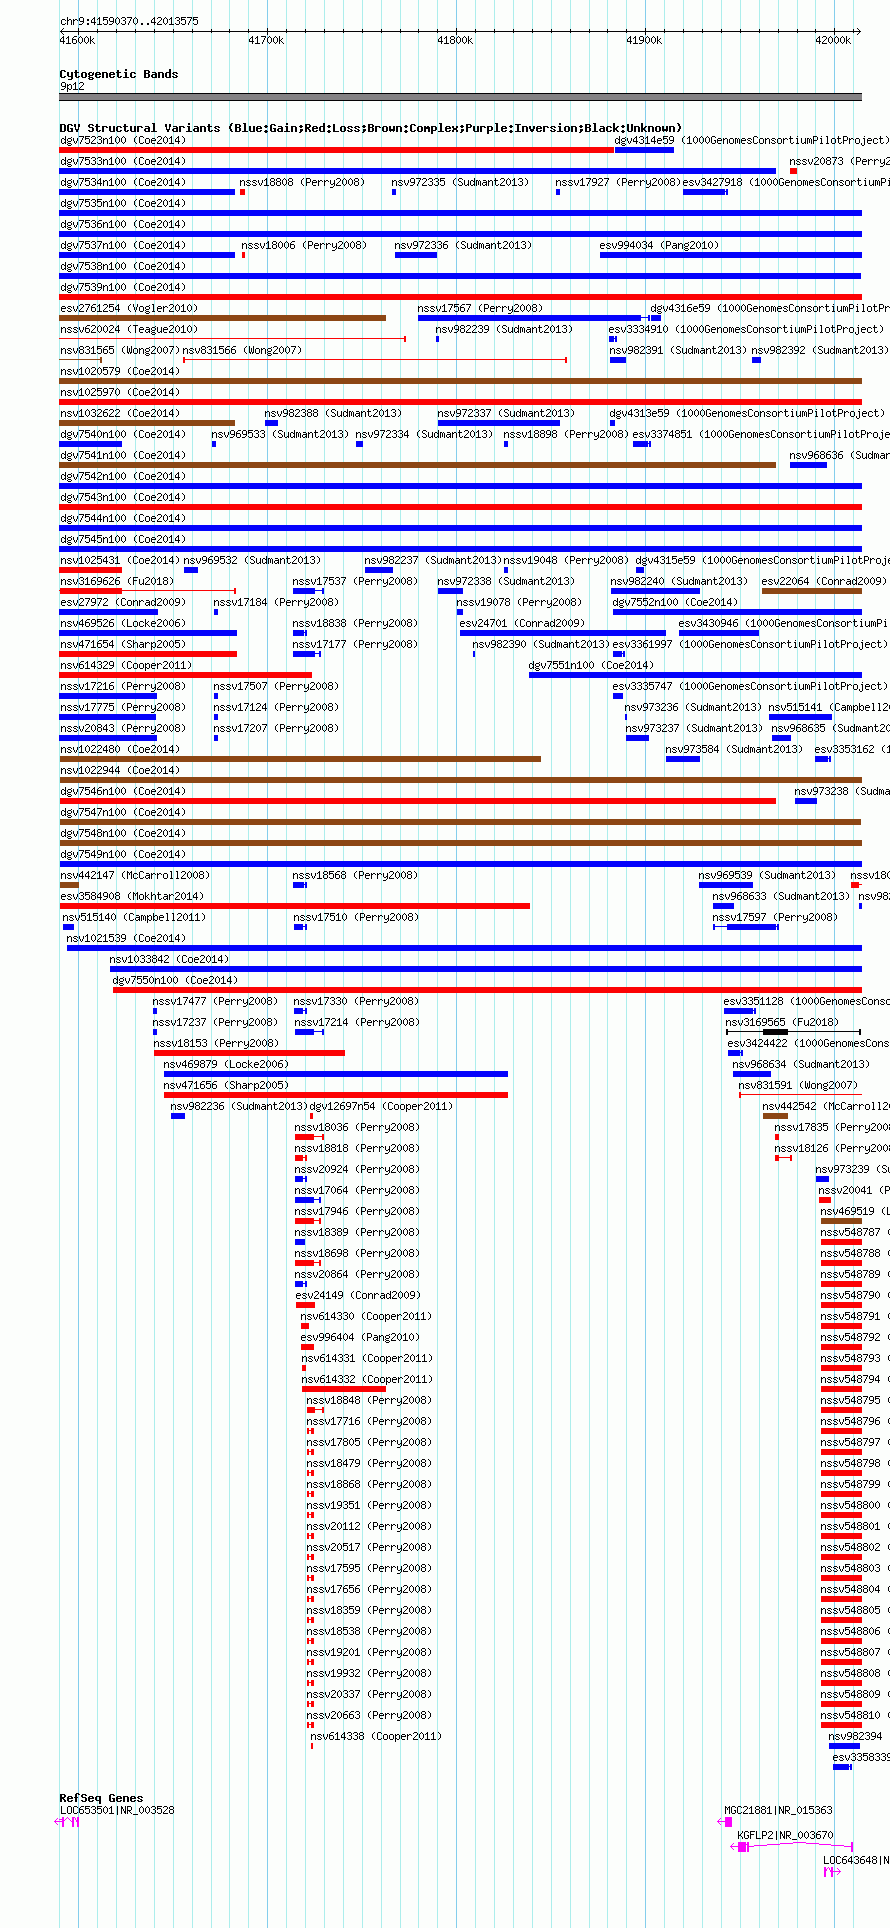Screen dimensions: 890x1928
Task: Open variant esv24701 (Conrad2009)
Action: [x=522, y=623]
